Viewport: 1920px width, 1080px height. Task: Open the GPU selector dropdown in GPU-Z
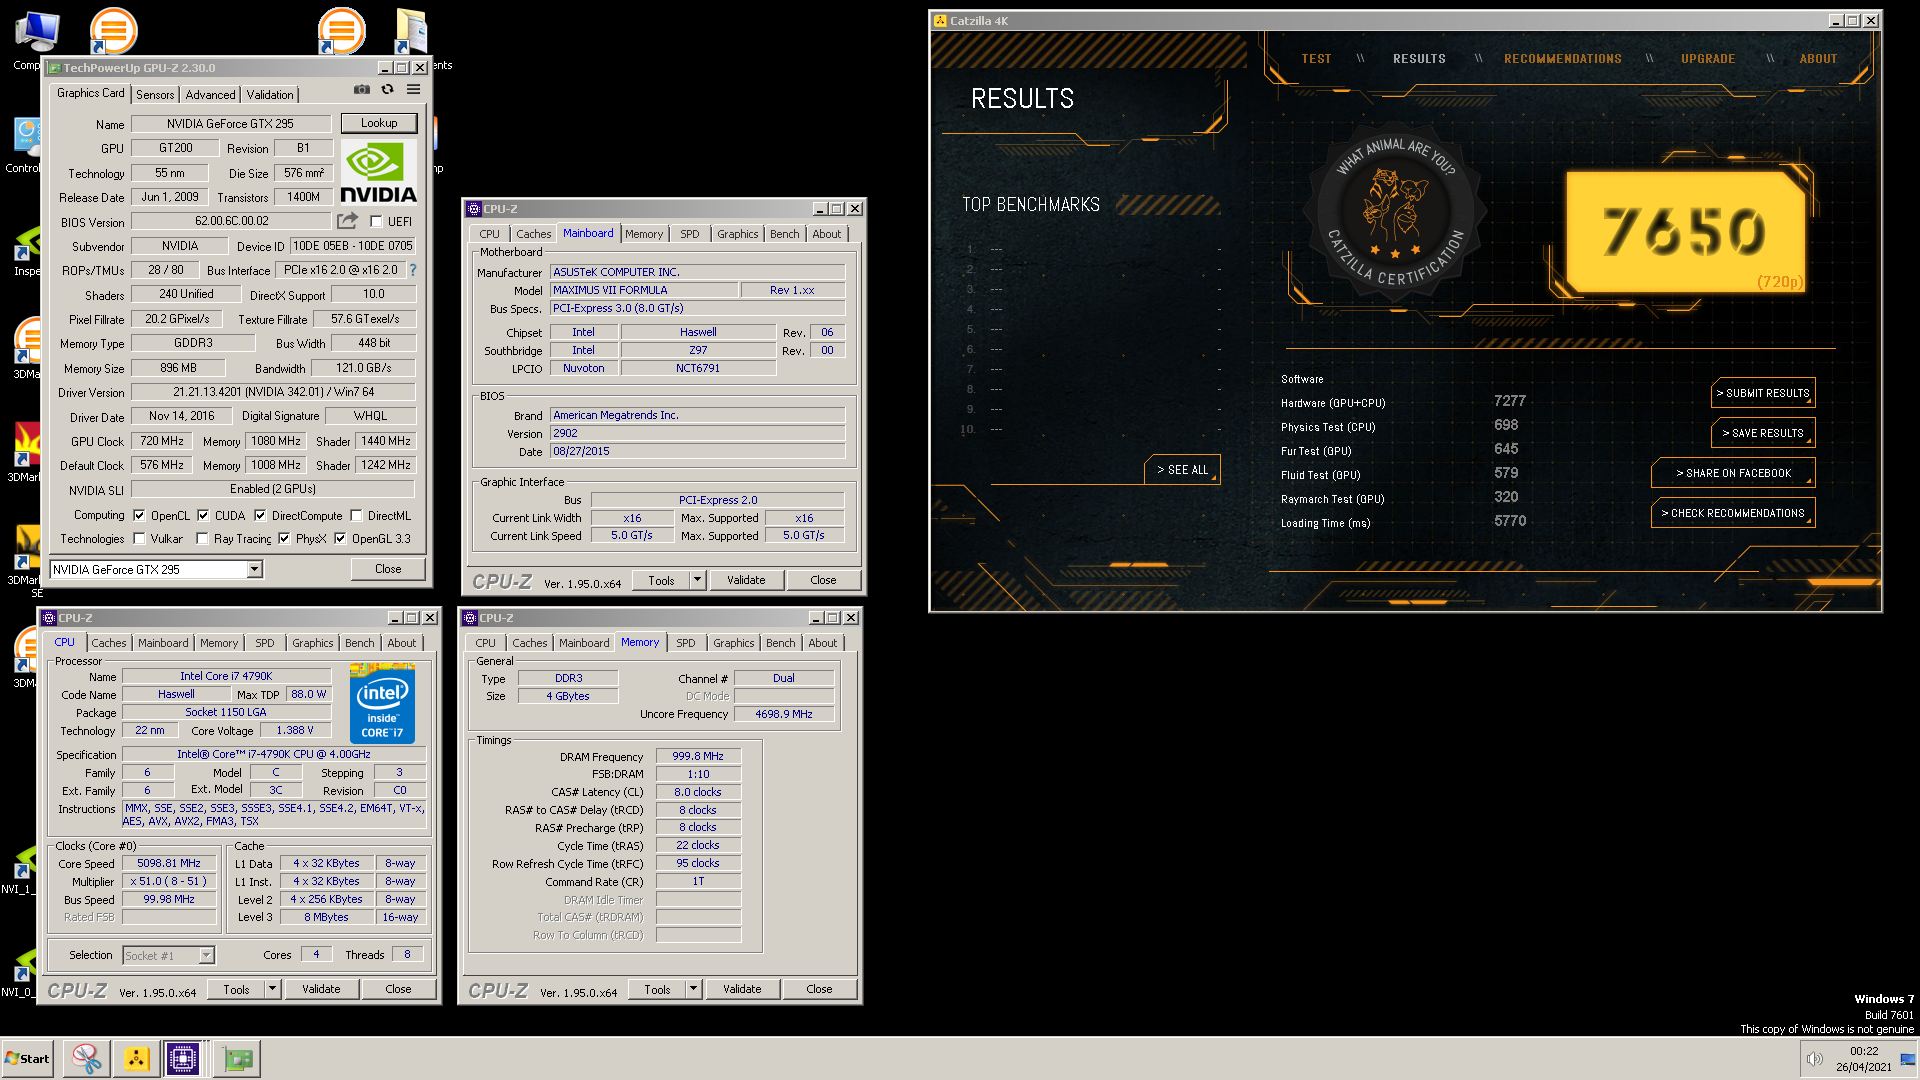(254, 570)
